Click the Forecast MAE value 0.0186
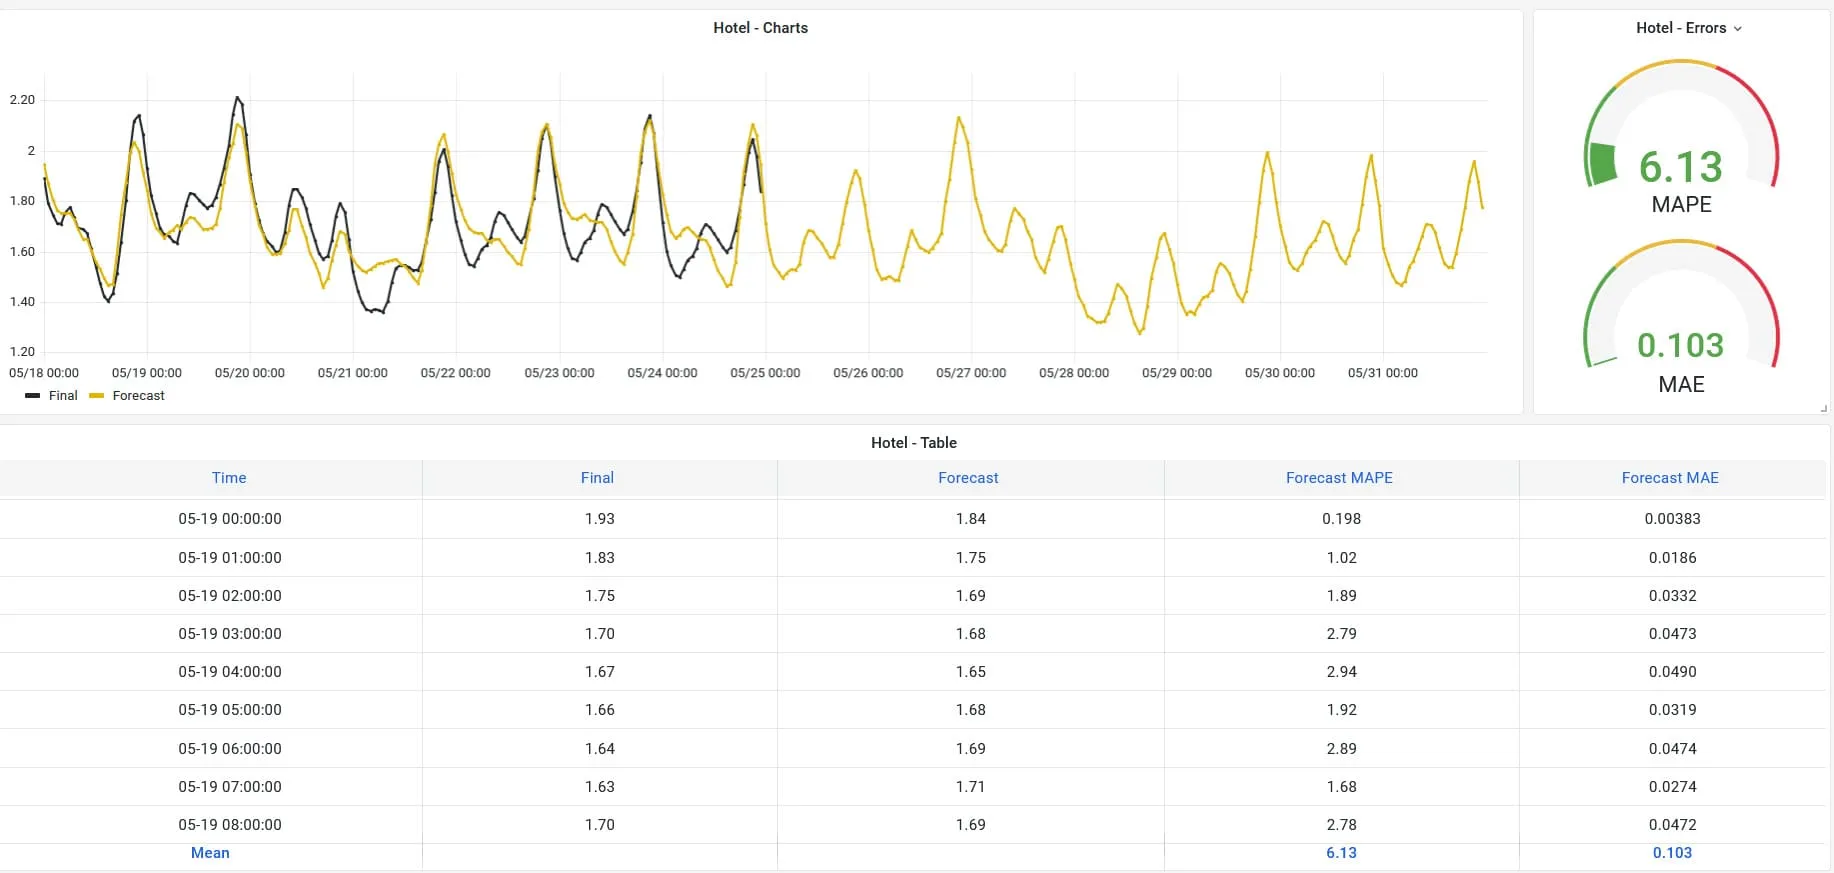Image resolution: width=1834 pixels, height=873 pixels. [1672, 558]
